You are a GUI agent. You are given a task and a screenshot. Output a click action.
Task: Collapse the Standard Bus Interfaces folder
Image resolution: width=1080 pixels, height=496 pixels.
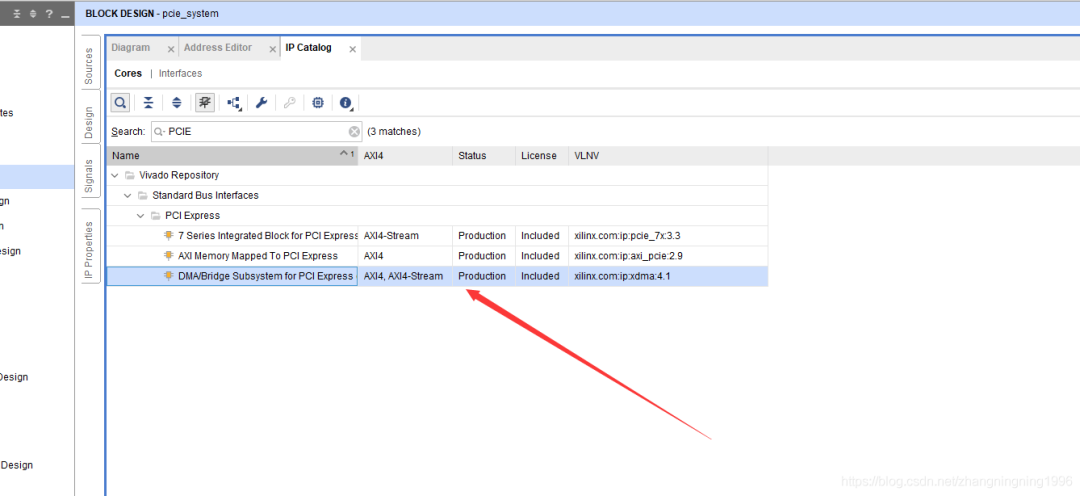tap(128, 196)
